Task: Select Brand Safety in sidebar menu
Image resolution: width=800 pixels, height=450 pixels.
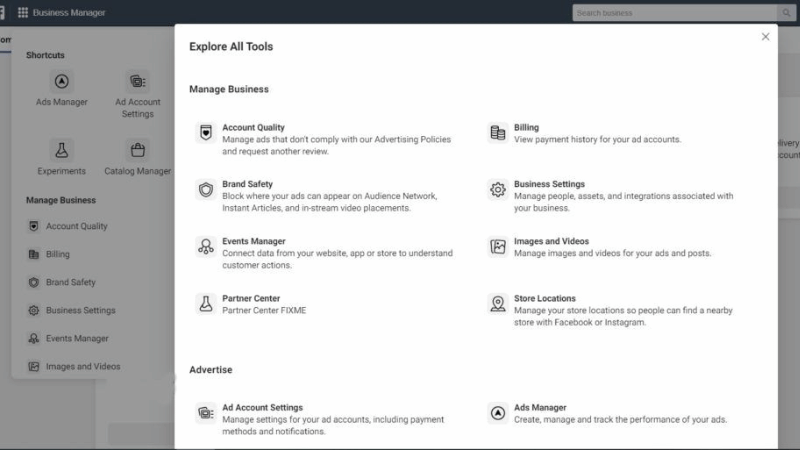Action: (70, 282)
